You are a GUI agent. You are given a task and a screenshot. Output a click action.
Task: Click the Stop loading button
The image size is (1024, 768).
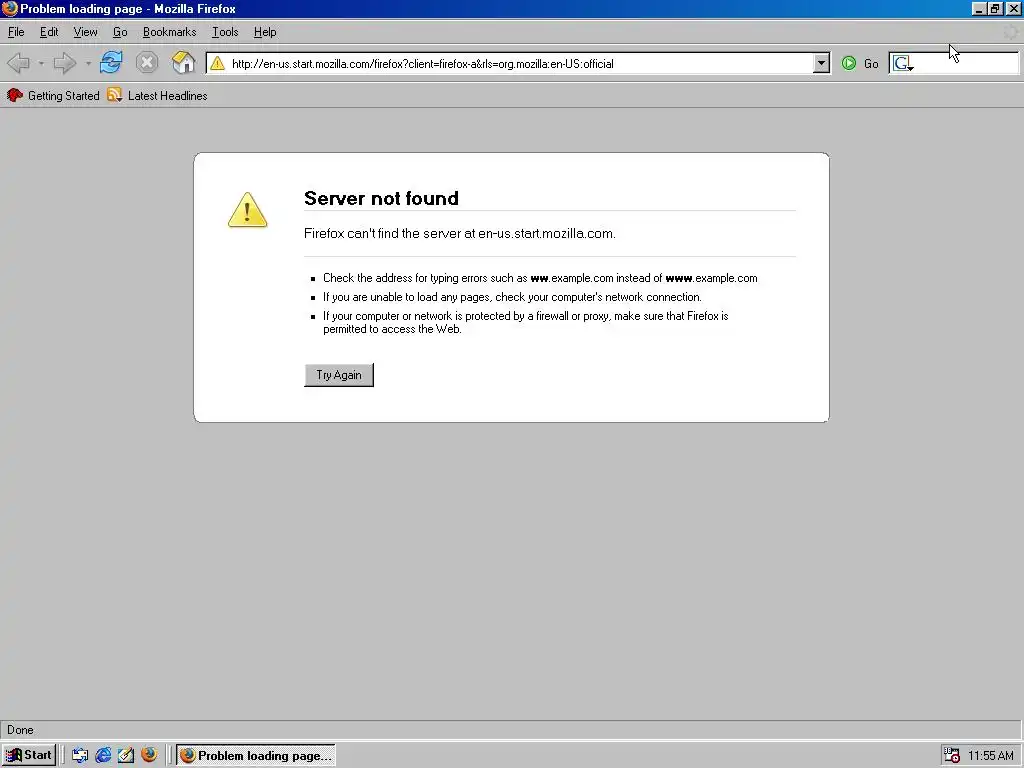(x=147, y=63)
